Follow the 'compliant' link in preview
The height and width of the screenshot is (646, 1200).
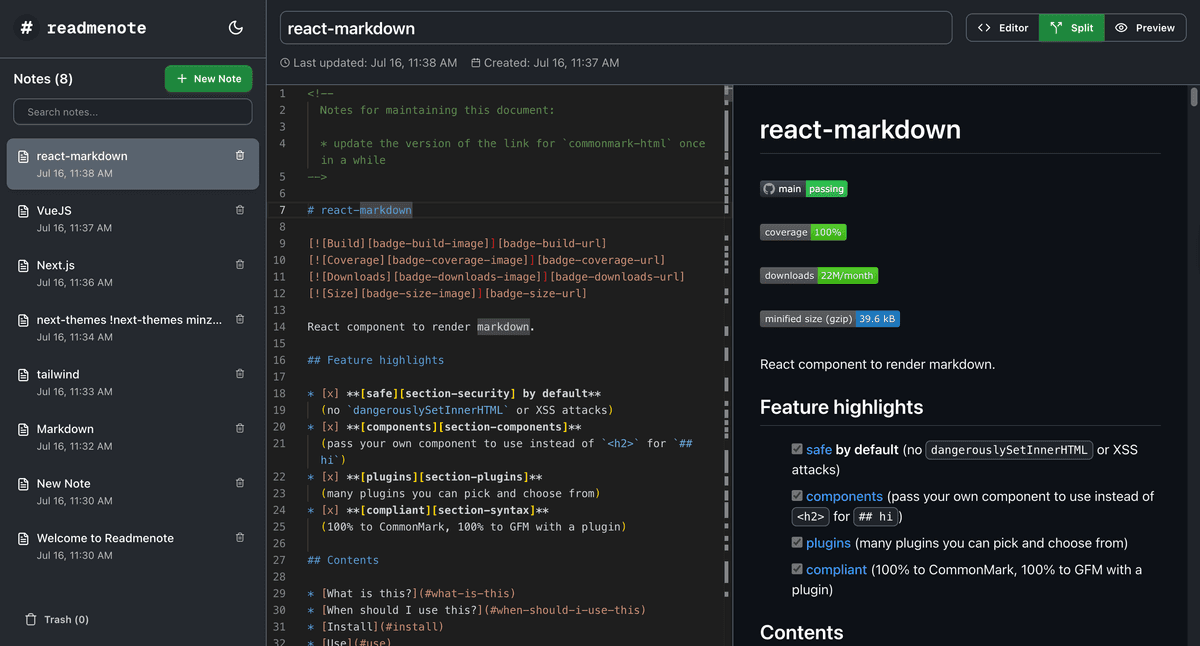836,569
